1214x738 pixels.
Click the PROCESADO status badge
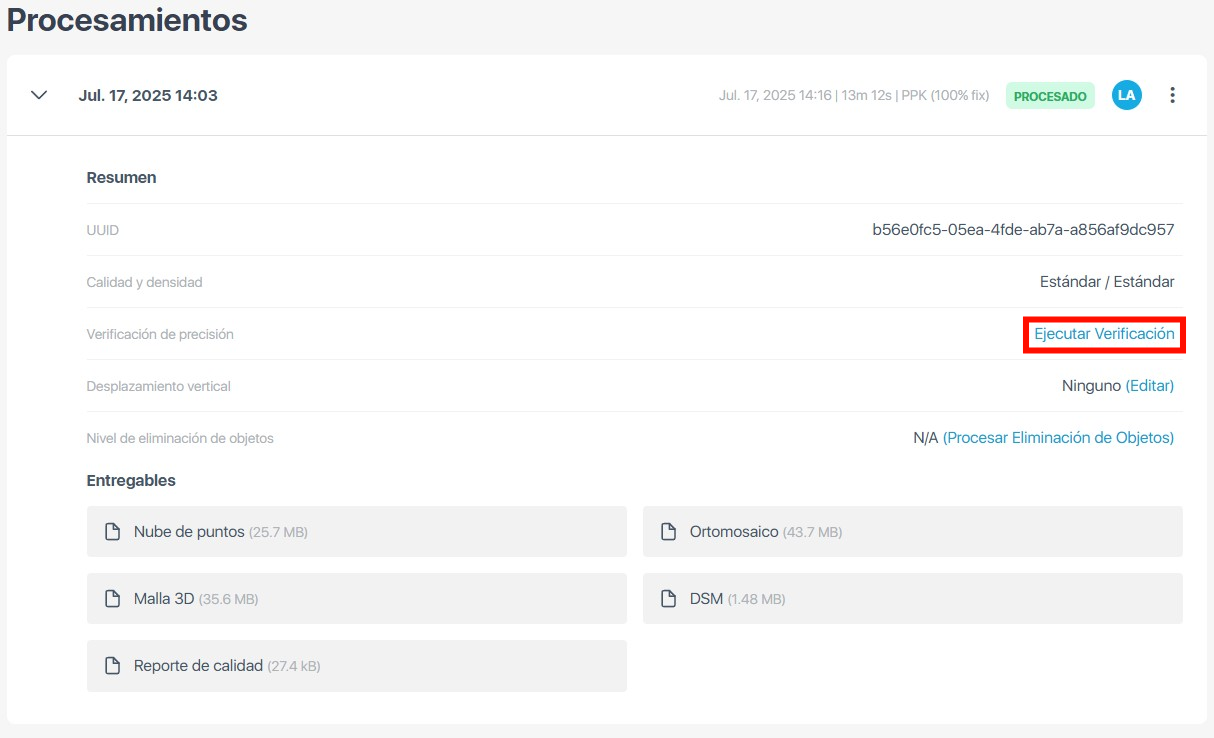coord(1050,97)
